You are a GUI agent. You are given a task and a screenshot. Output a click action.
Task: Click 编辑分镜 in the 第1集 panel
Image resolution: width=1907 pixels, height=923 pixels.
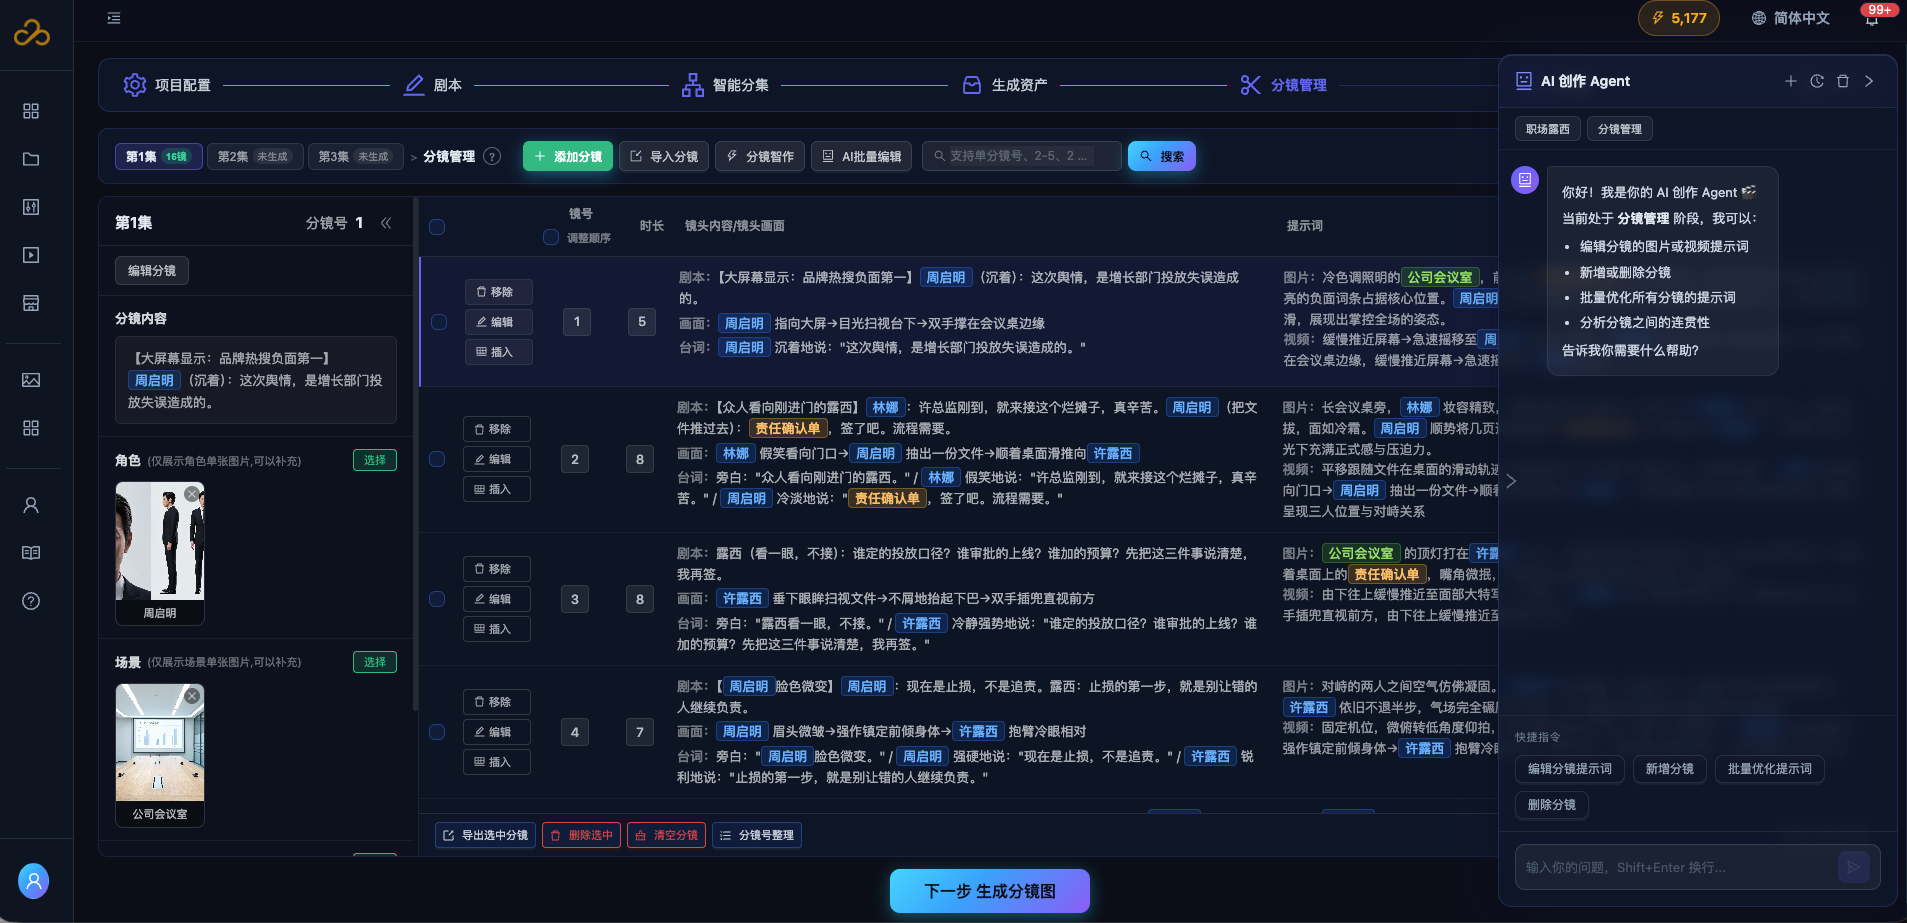tap(152, 271)
